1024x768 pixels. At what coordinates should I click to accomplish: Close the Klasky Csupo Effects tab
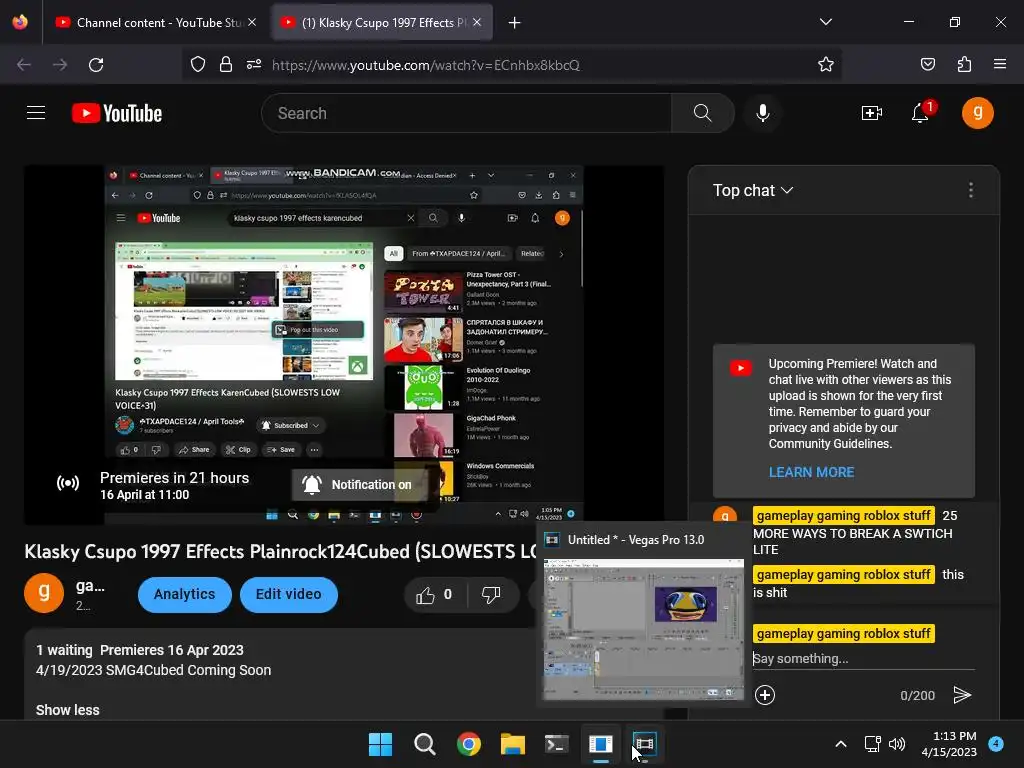pyautogui.click(x=477, y=22)
